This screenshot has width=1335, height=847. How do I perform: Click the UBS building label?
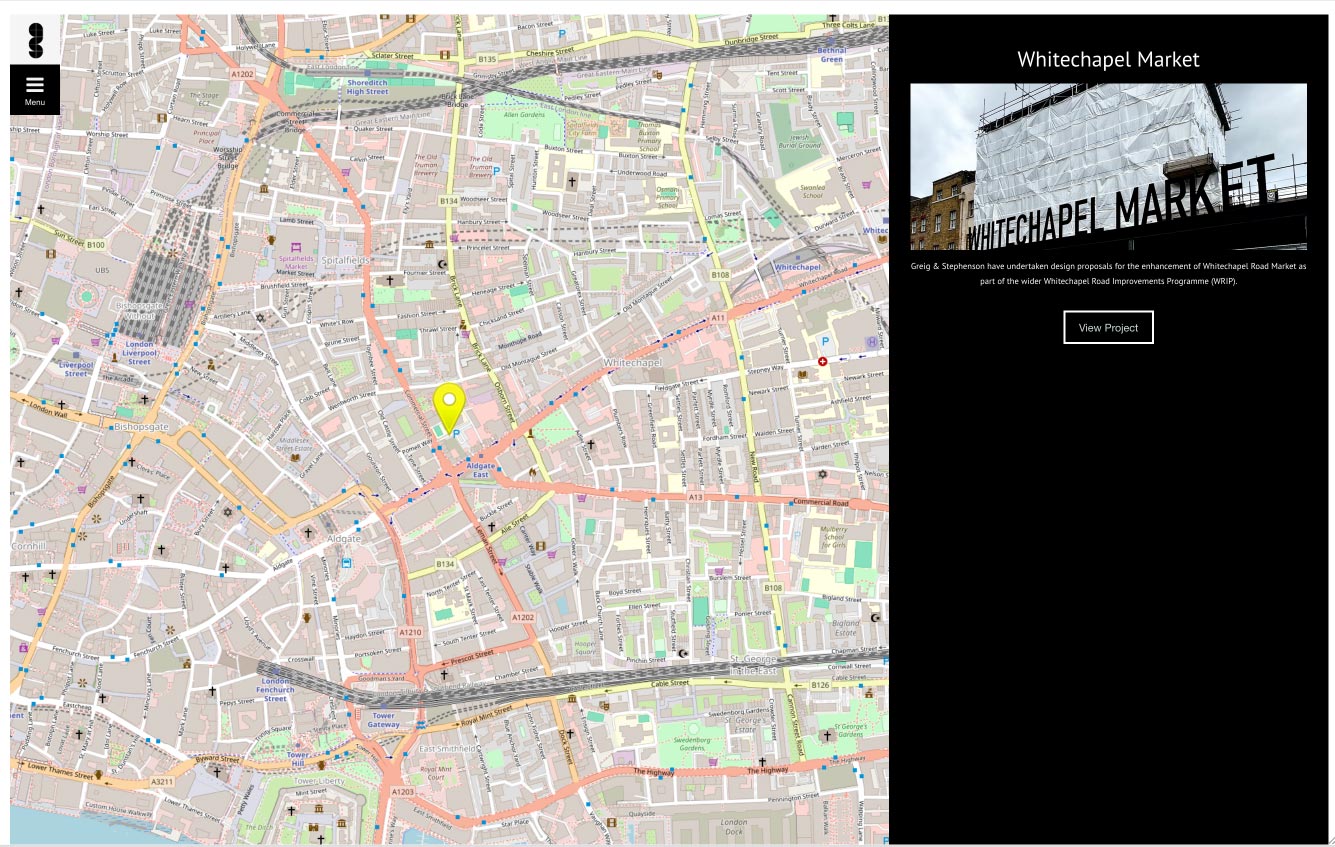tap(102, 270)
